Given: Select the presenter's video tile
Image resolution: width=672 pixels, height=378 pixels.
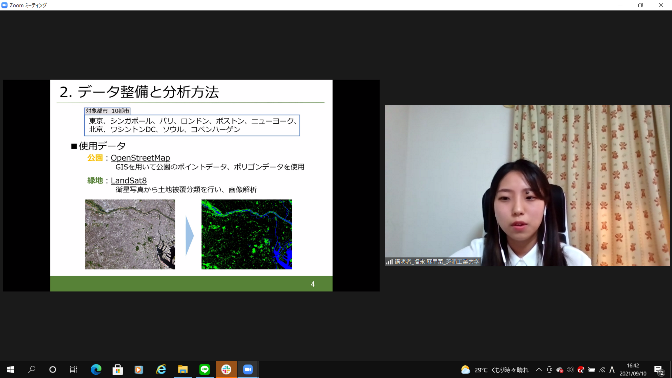Looking at the screenshot, I should click(x=527, y=186).
